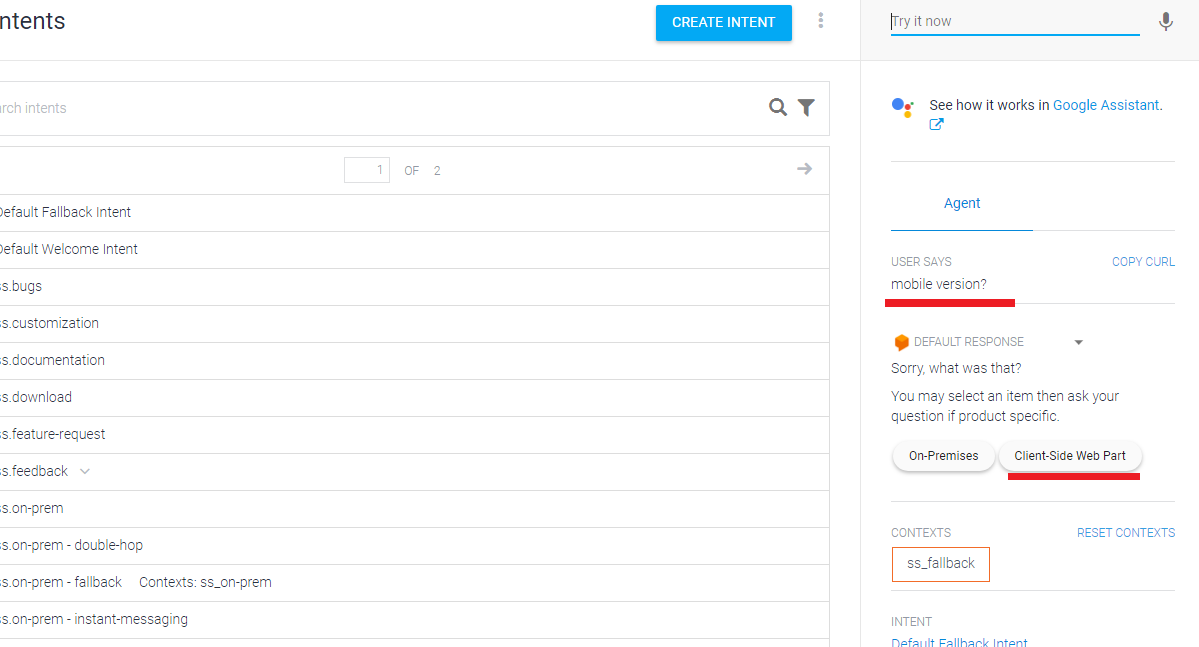Open the intents filter icon
The image size is (1199, 647).
pyautogui.click(x=806, y=108)
